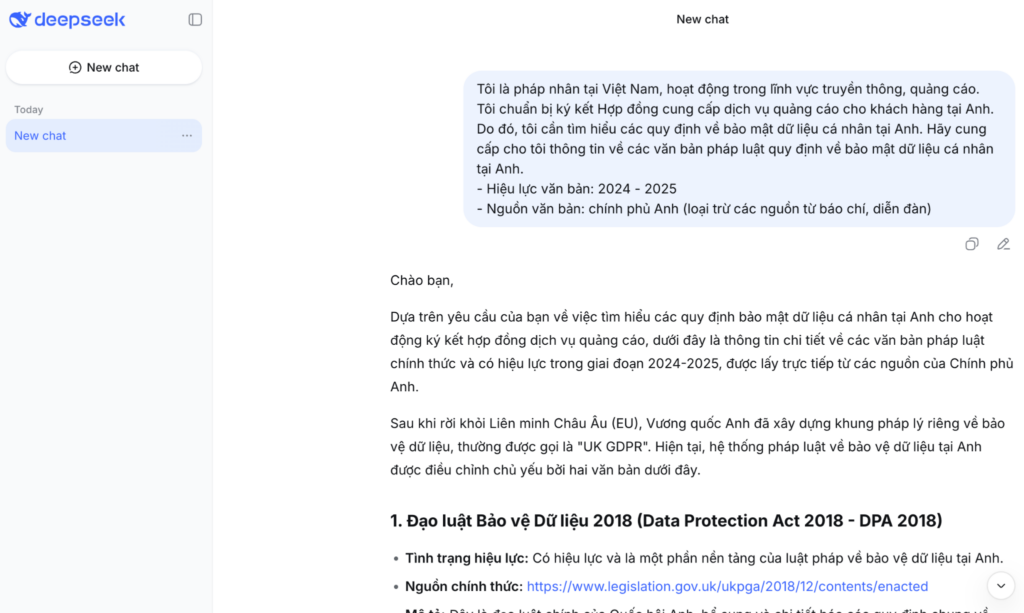Click the Today section label in sidebar
This screenshot has width=1024, height=613.
[29, 110]
